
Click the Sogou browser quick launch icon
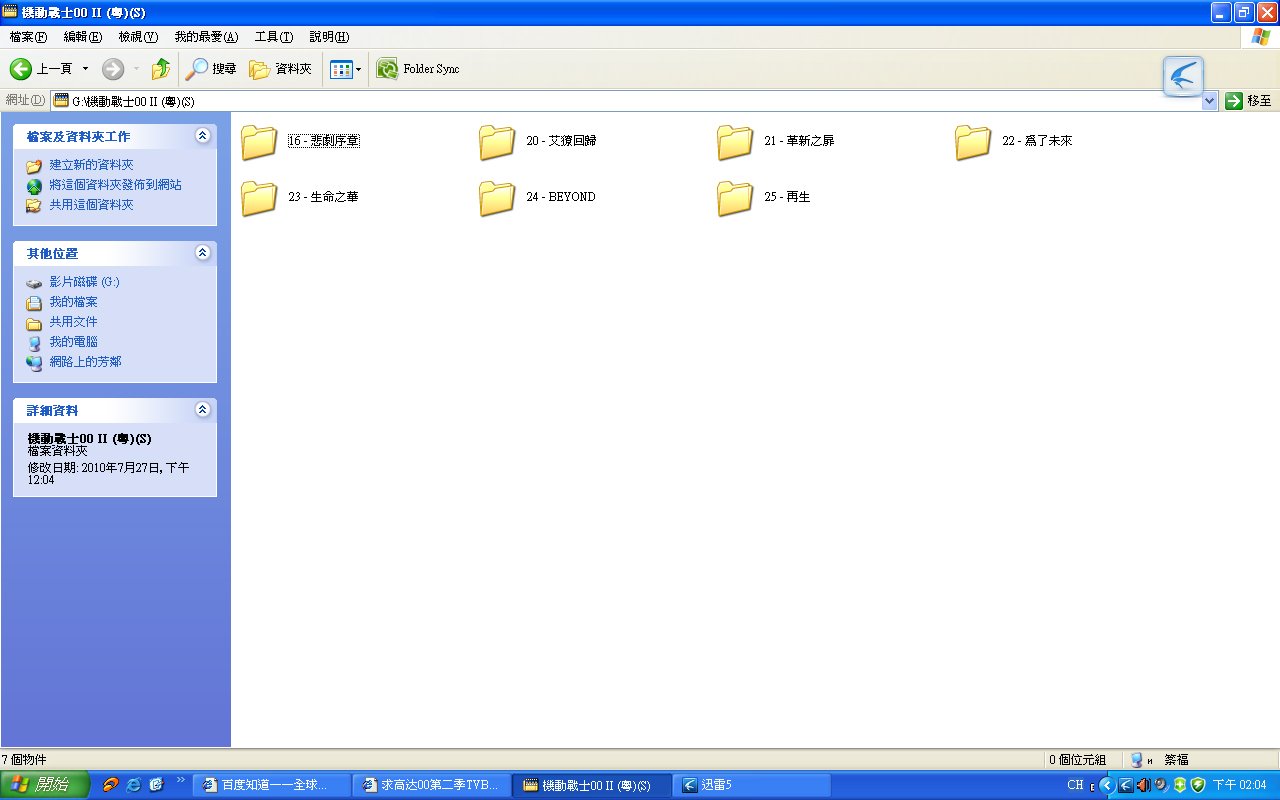pos(111,785)
